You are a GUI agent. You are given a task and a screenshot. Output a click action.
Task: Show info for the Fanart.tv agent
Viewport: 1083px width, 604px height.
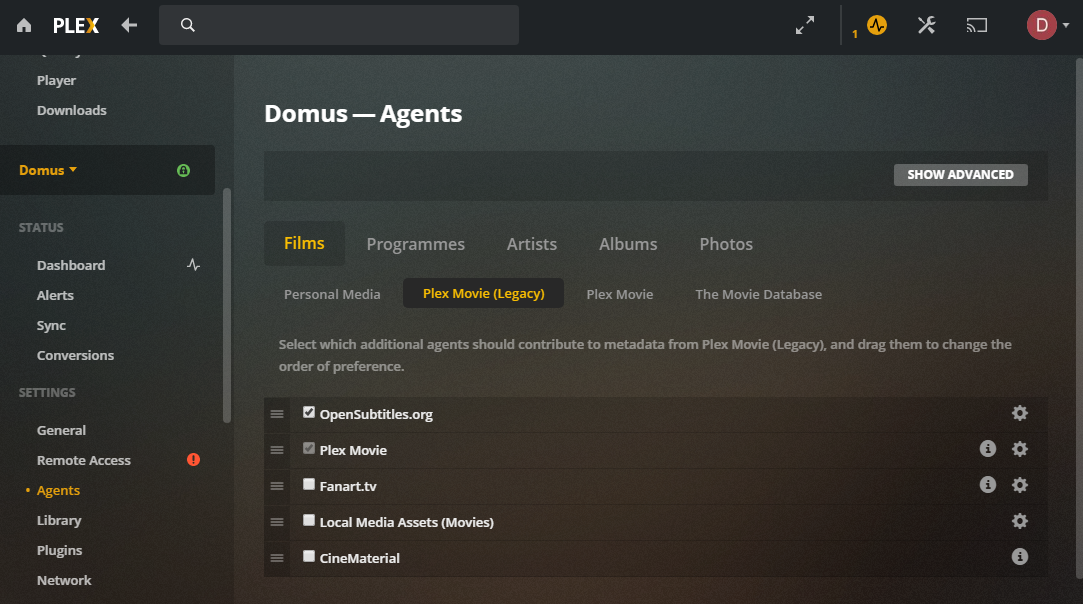click(x=988, y=485)
